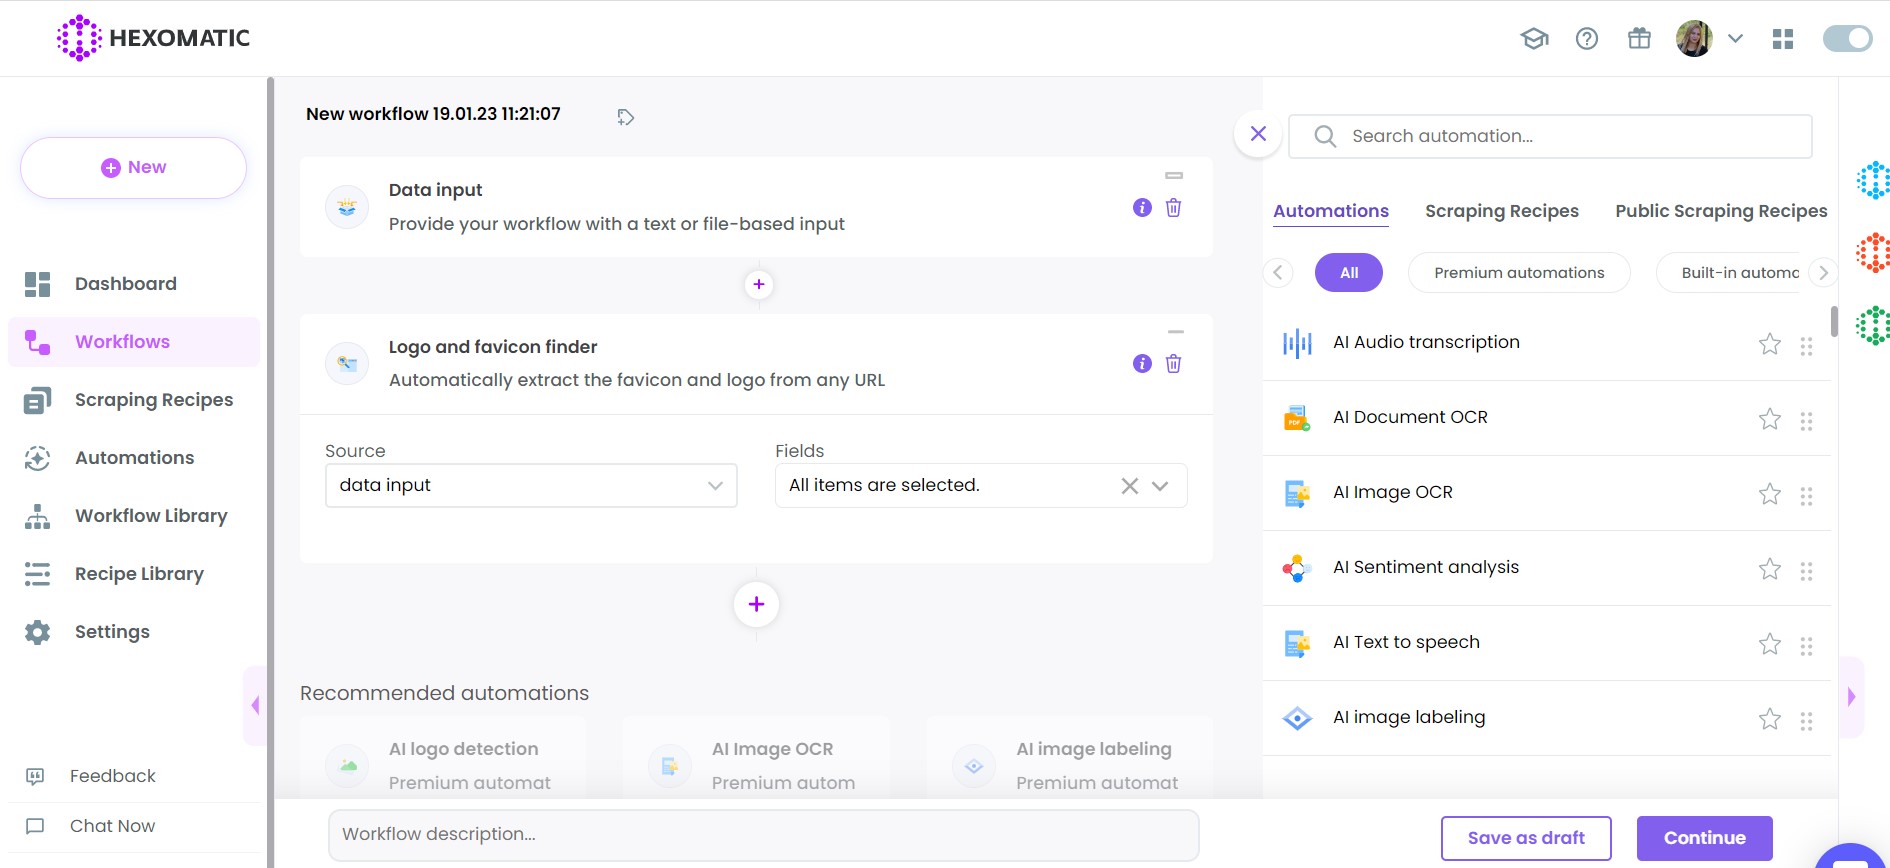Viewport: 1890px width, 868px height.
Task: Delete the Logo and favicon finder step
Action: pyautogui.click(x=1173, y=364)
